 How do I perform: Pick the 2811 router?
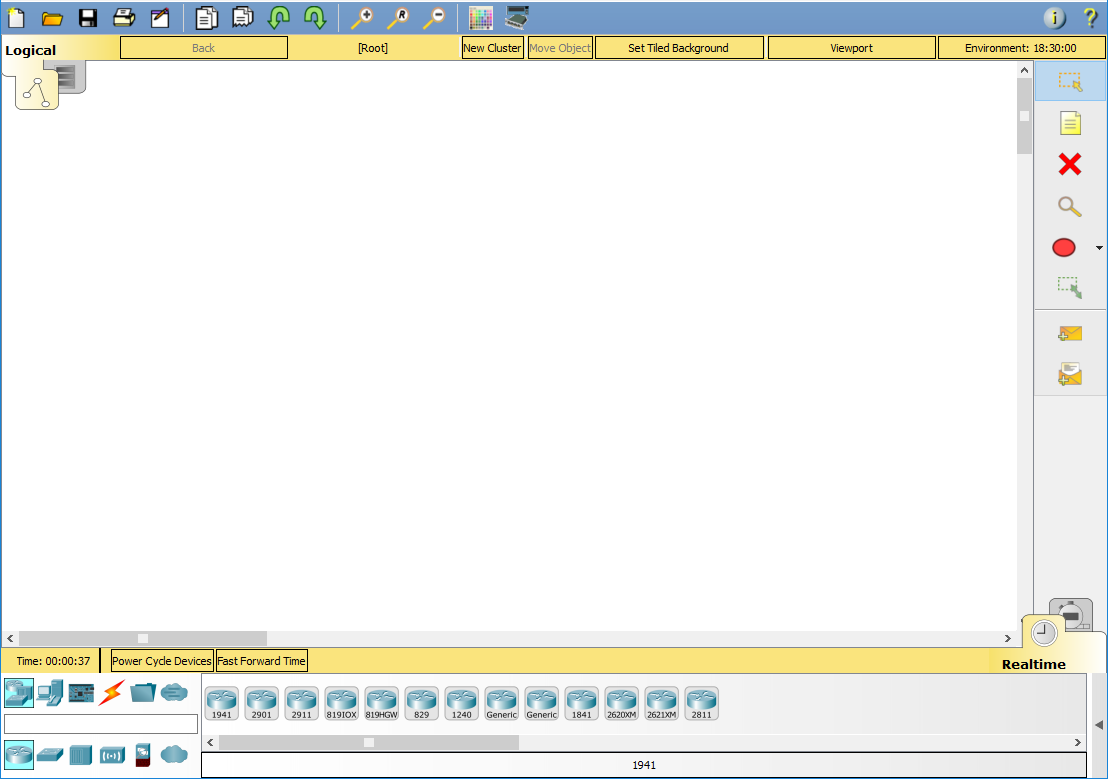(x=702, y=703)
